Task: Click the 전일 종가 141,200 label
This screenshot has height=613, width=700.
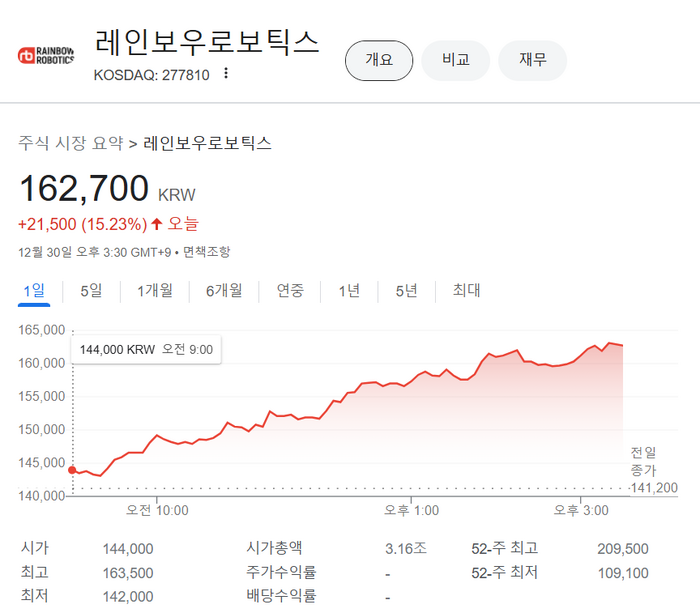Action: (654, 470)
